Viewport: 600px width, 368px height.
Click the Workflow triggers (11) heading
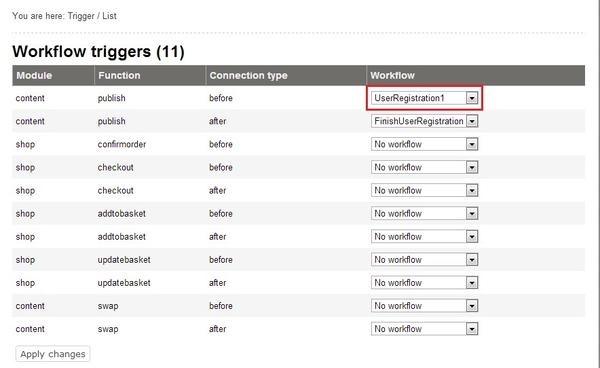coord(98,51)
